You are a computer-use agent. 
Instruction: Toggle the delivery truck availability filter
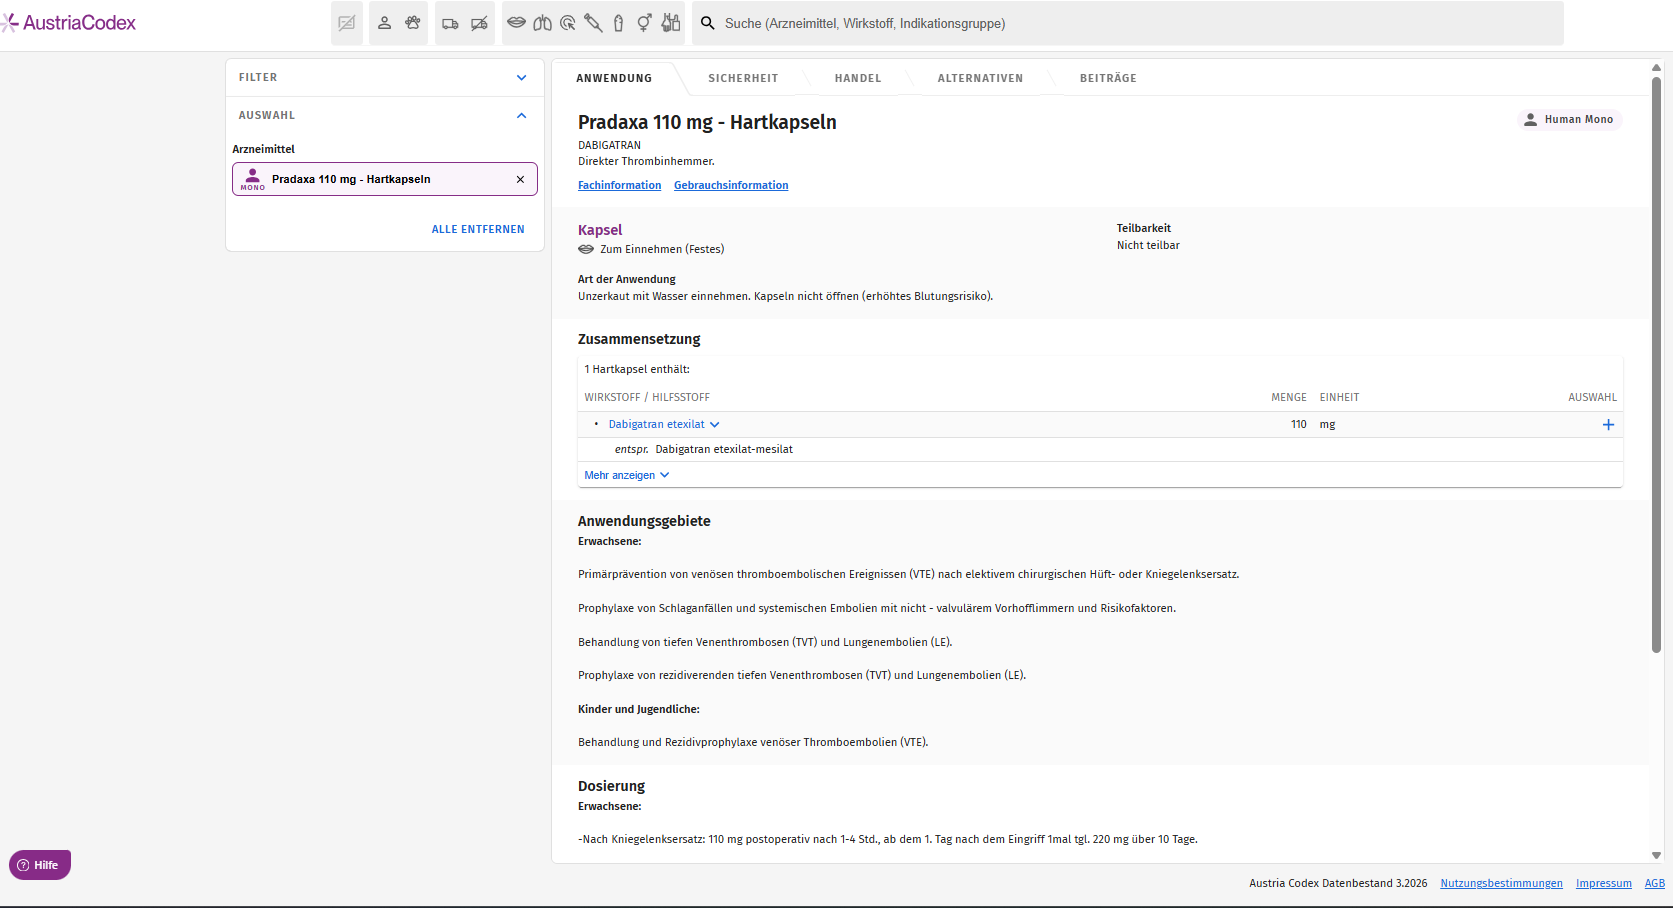450,23
